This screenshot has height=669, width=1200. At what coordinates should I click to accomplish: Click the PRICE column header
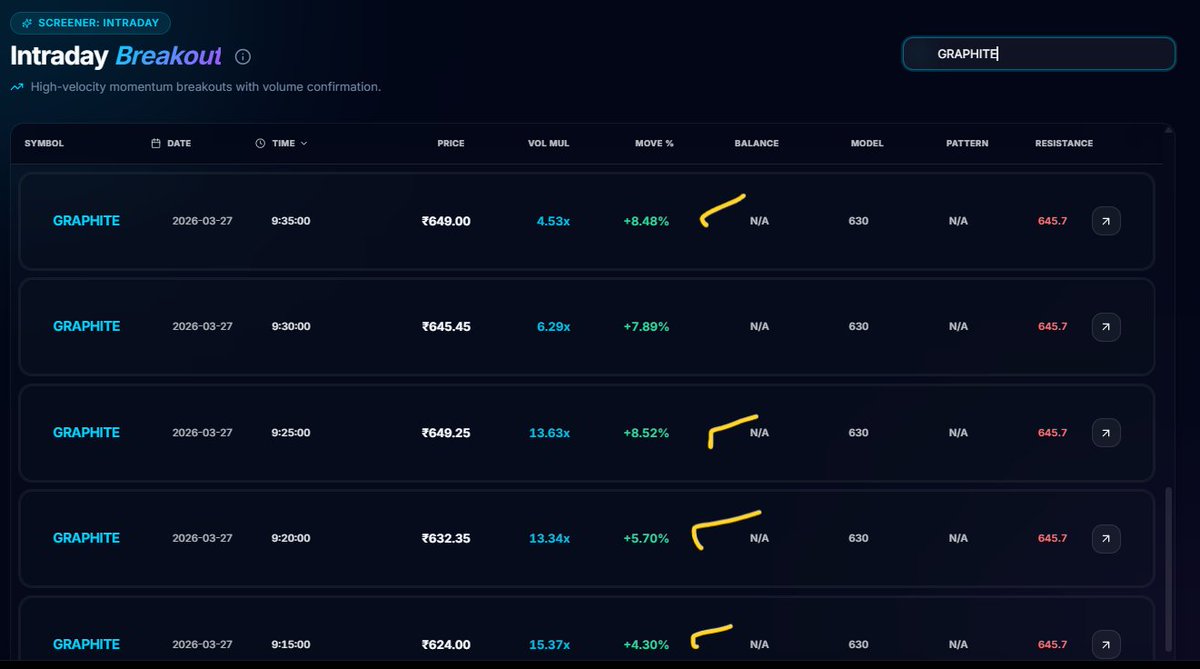pos(451,143)
